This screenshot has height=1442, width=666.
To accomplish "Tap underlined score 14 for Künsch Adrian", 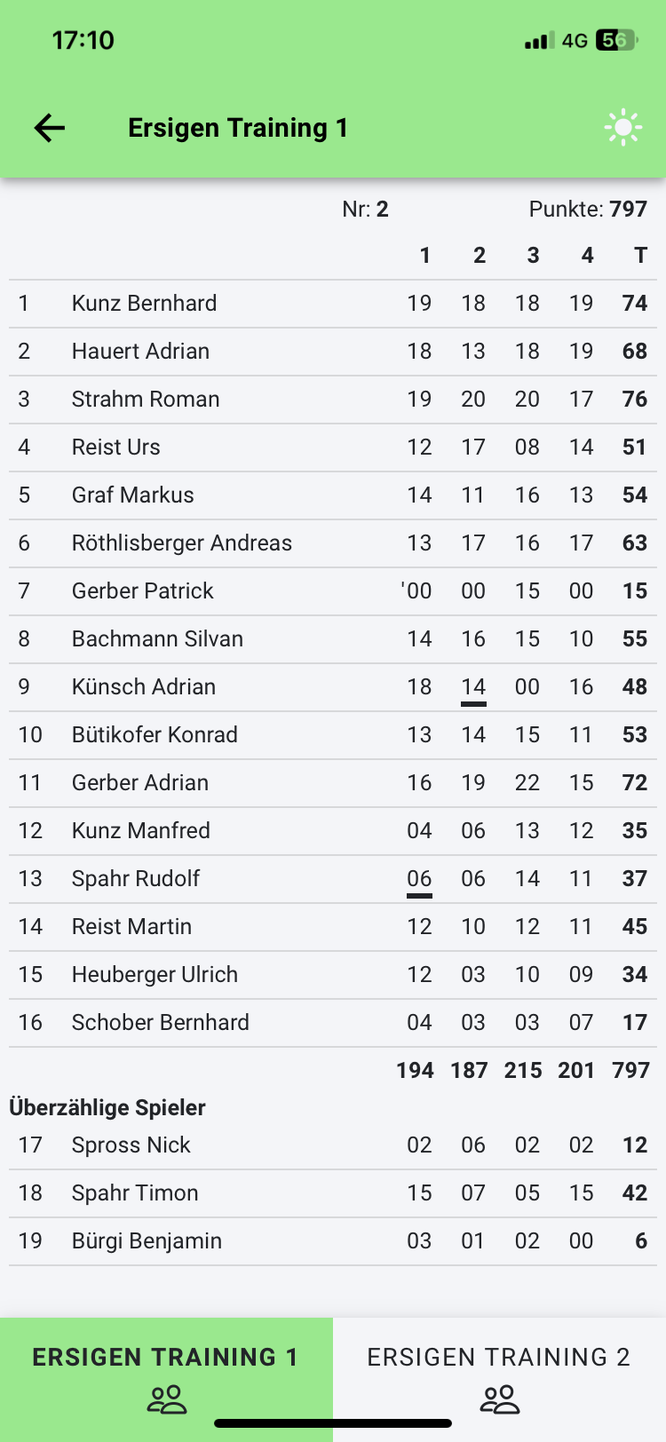I will pyautogui.click(x=473, y=687).
